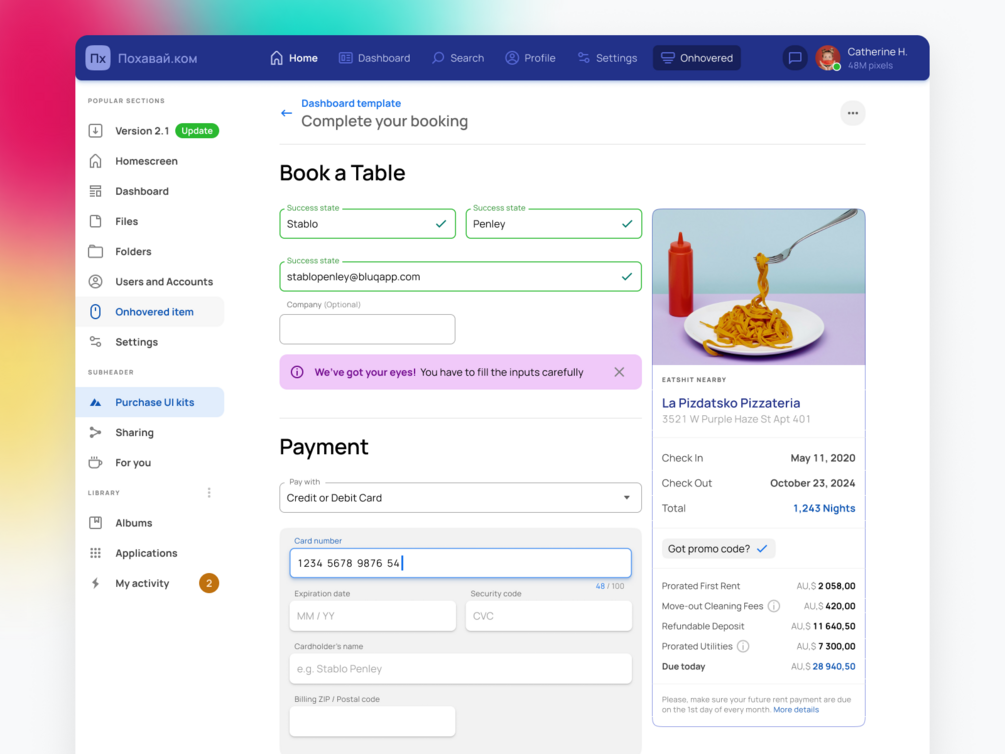Click the Pay with dropdown arrow
Image resolution: width=1005 pixels, height=754 pixels.
coord(627,498)
